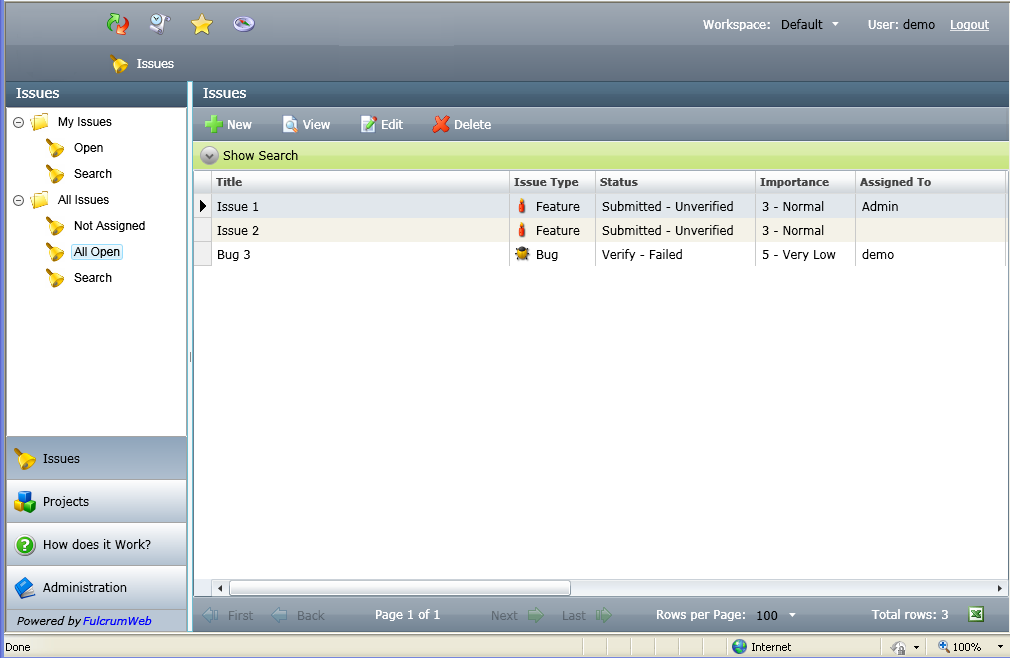Collapse the My Issues tree folder
This screenshot has width=1010, height=658.
click(x=19, y=122)
